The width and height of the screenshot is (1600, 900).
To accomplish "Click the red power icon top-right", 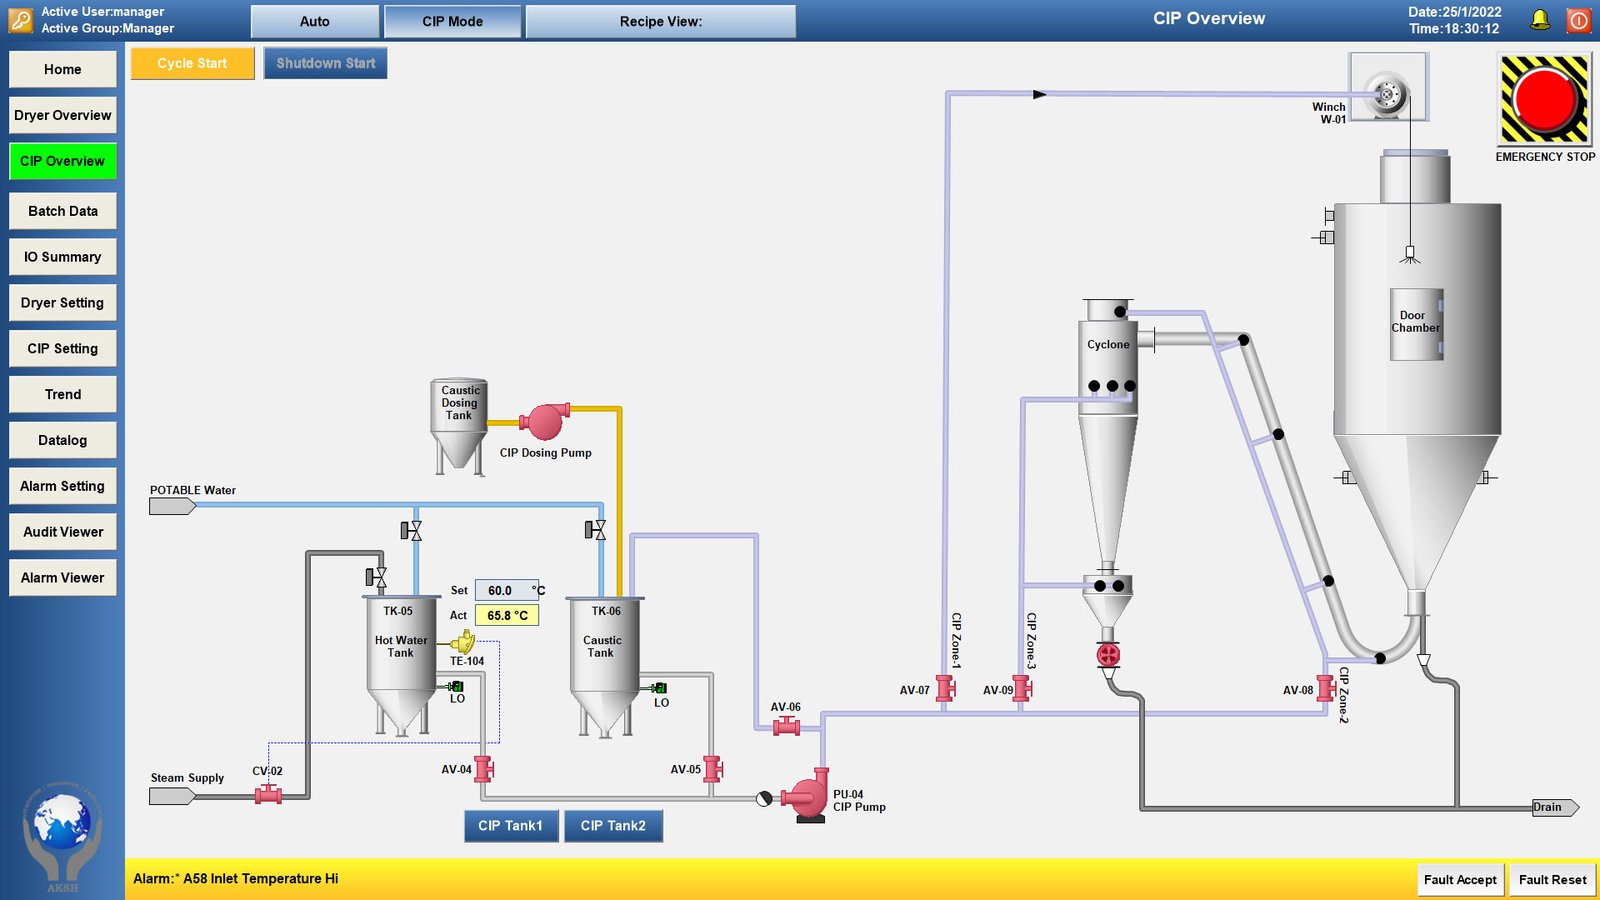I will 1578,20.
